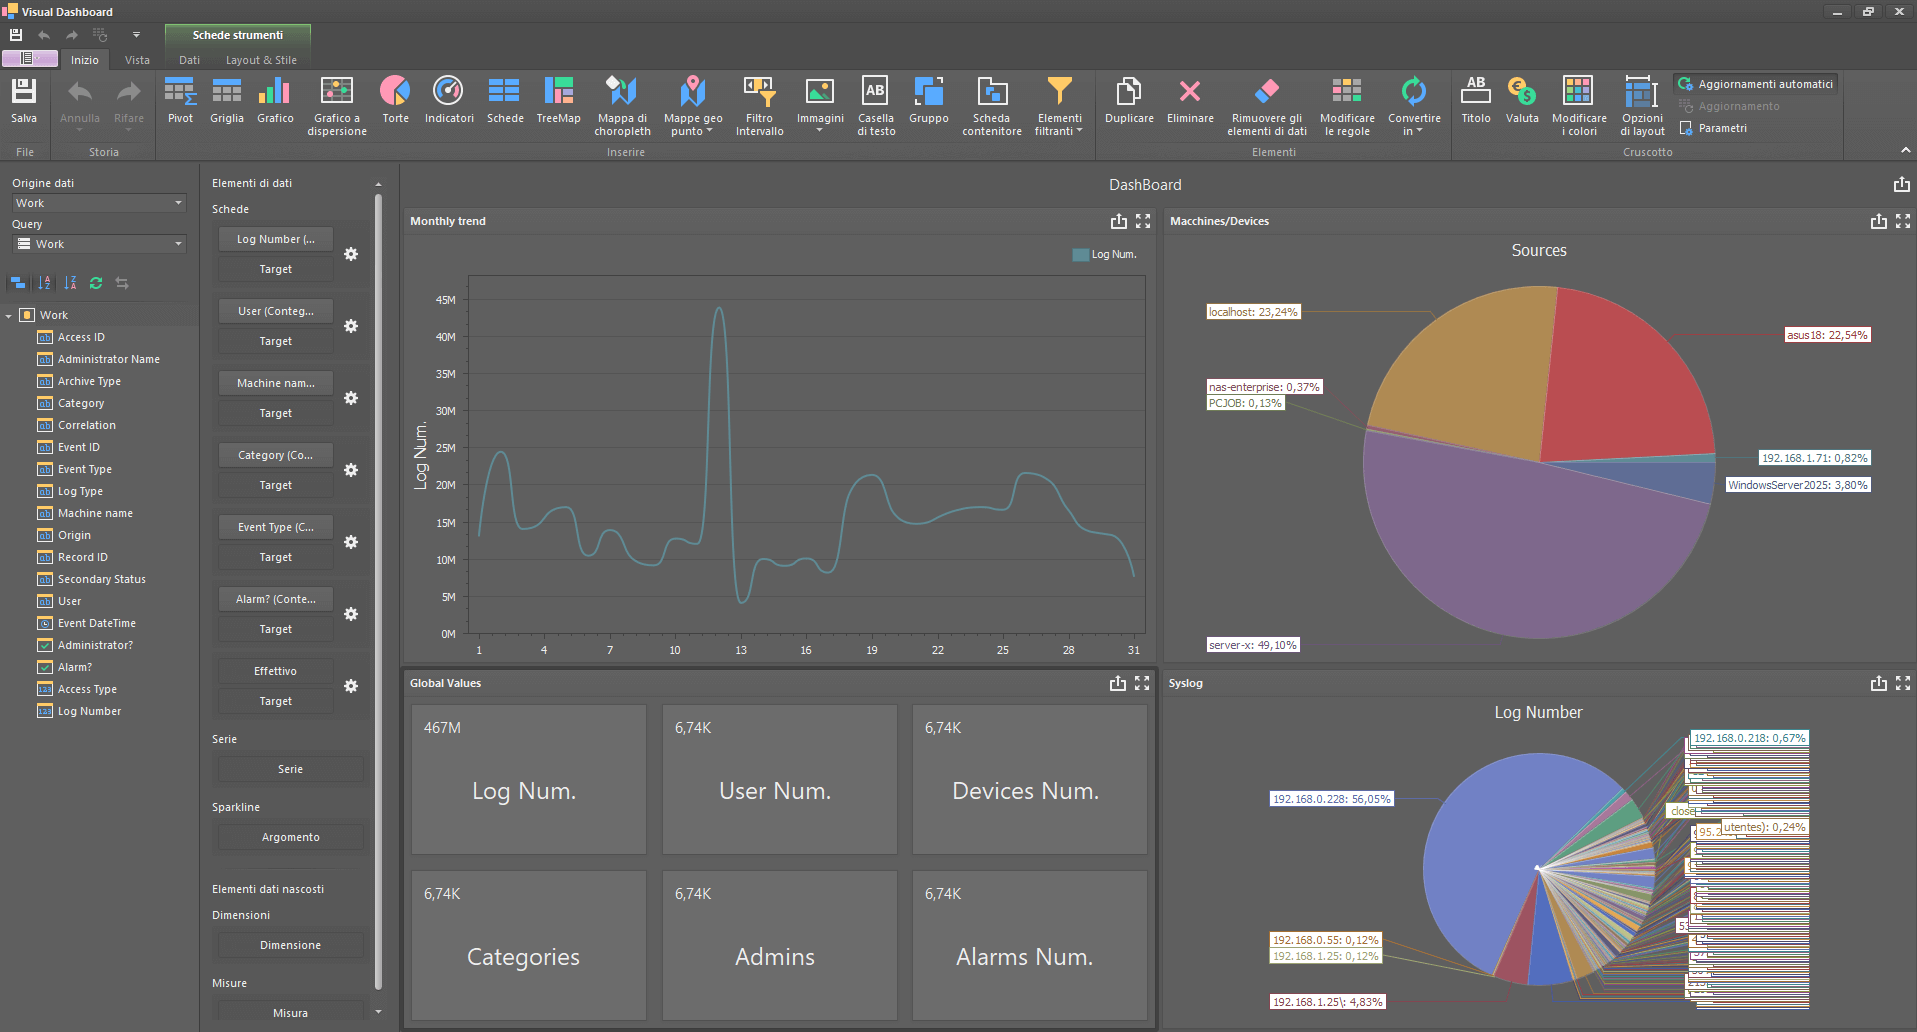Insert a Gruppo group container
Viewport: 1917px width, 1032px height.
click(929, 101)
